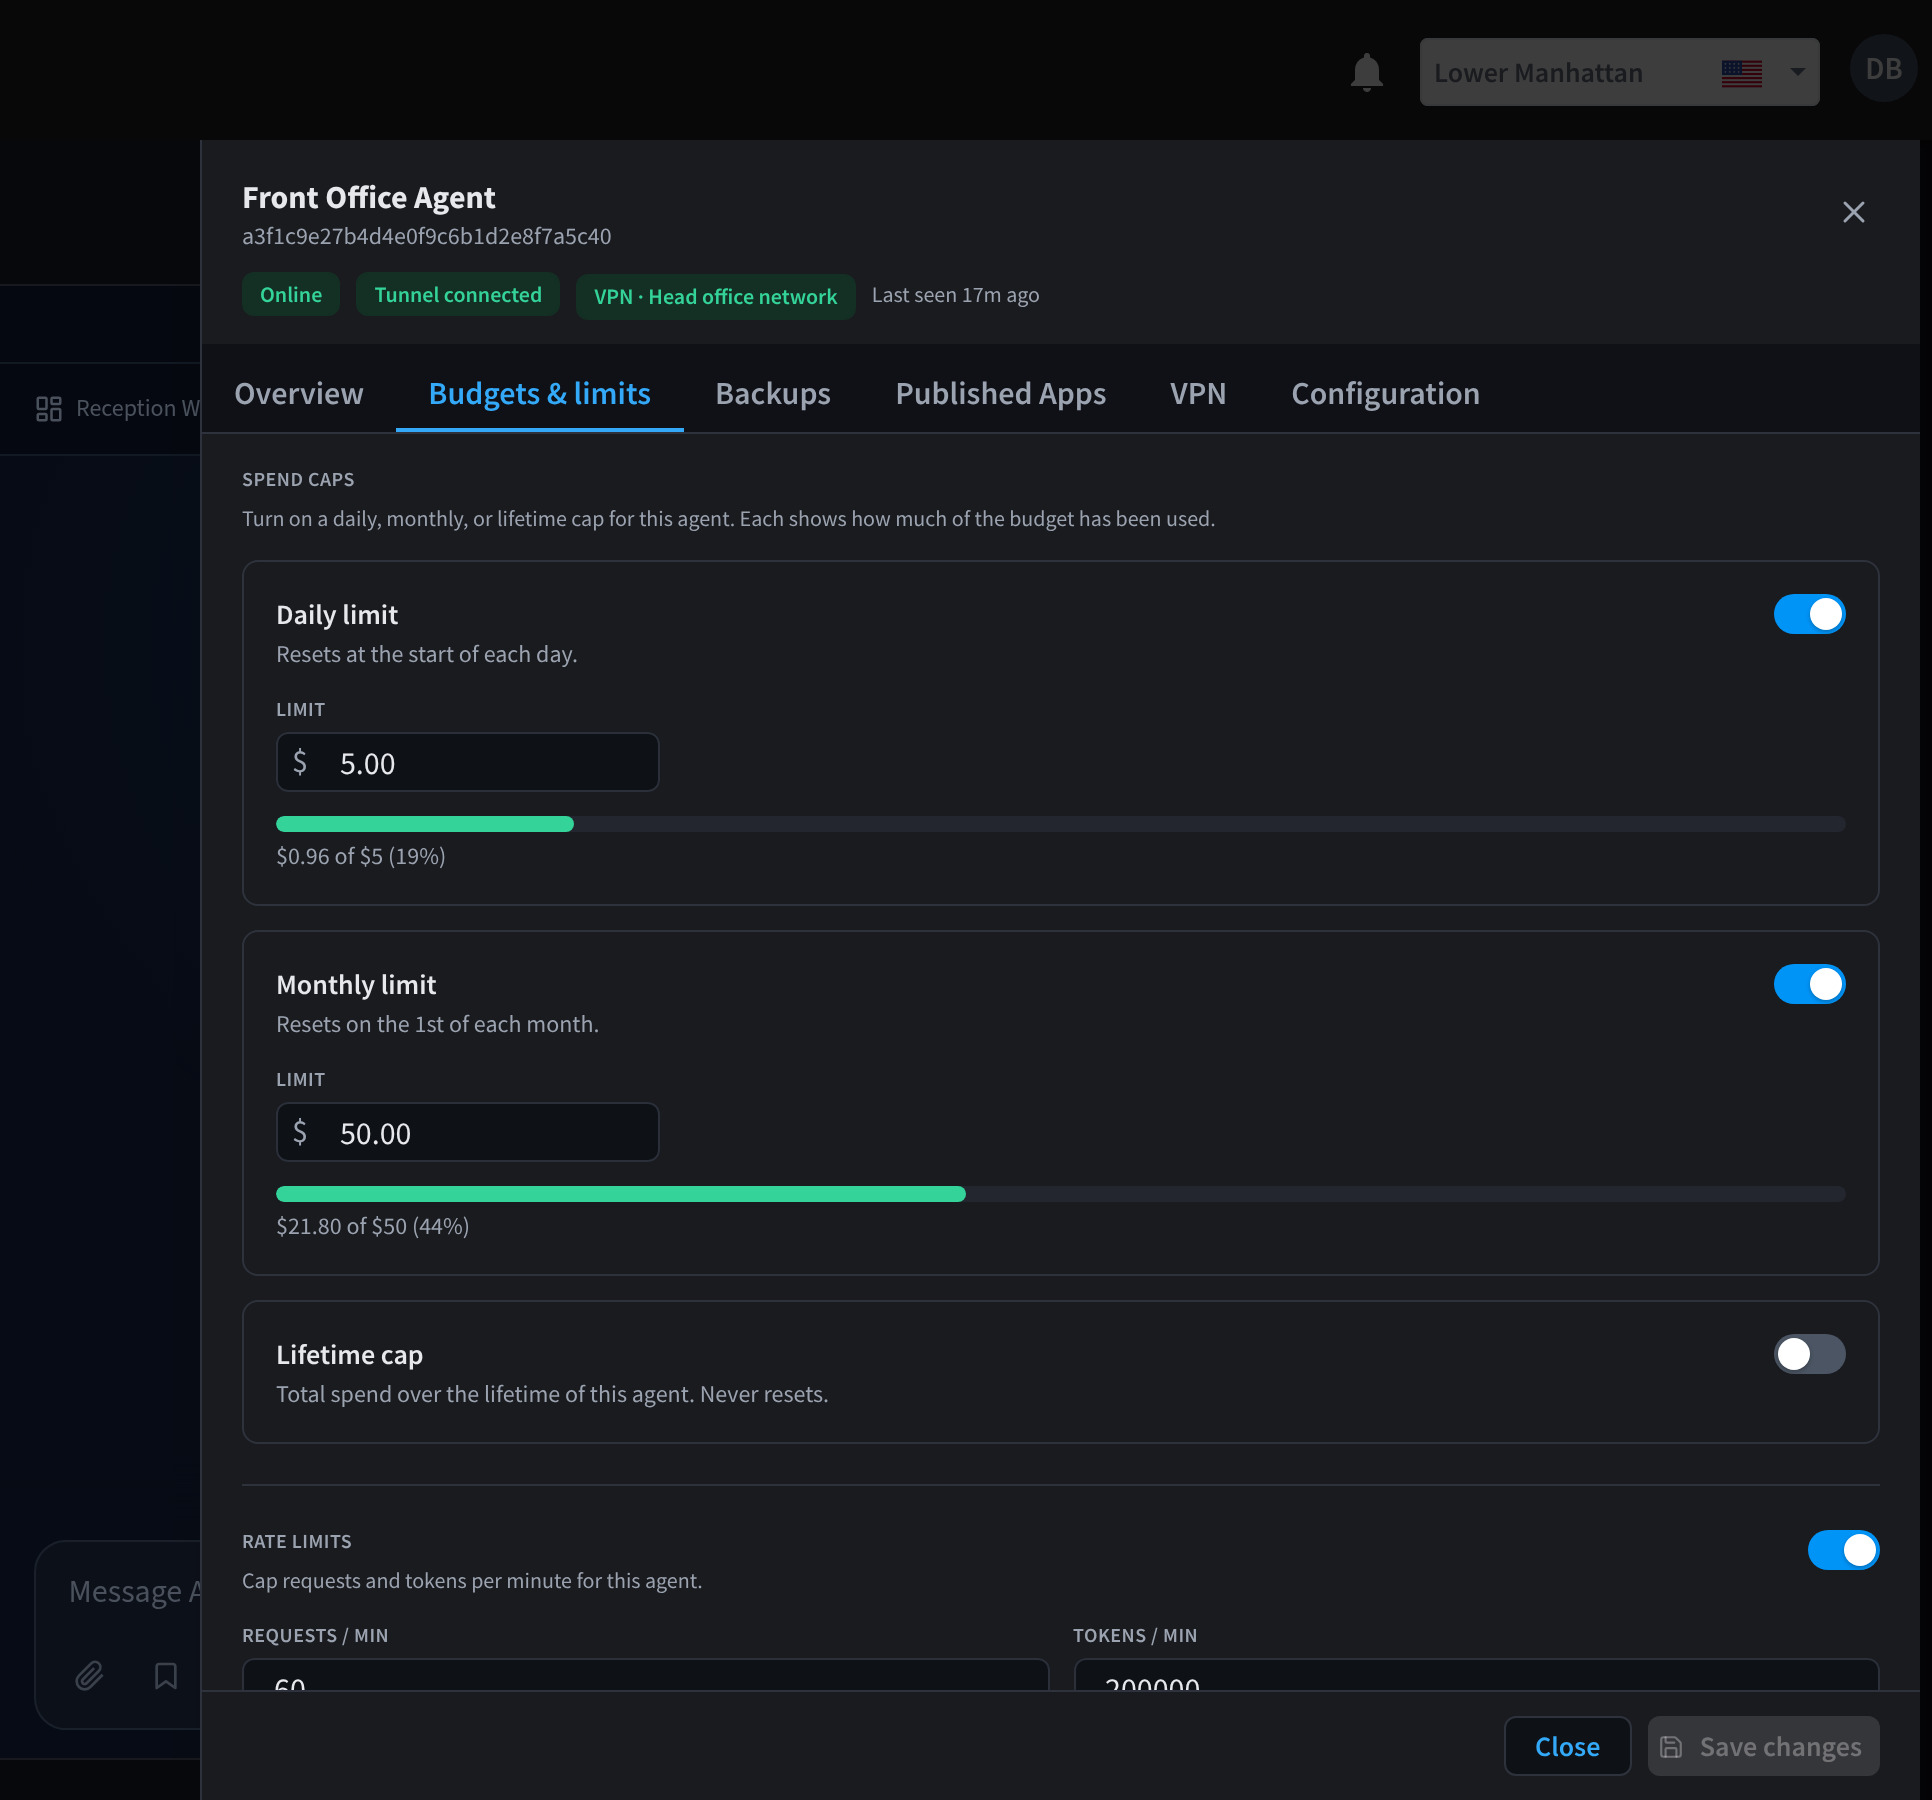
Task: Click the Reception workspace item in sidebar
Action: (118, 409)
